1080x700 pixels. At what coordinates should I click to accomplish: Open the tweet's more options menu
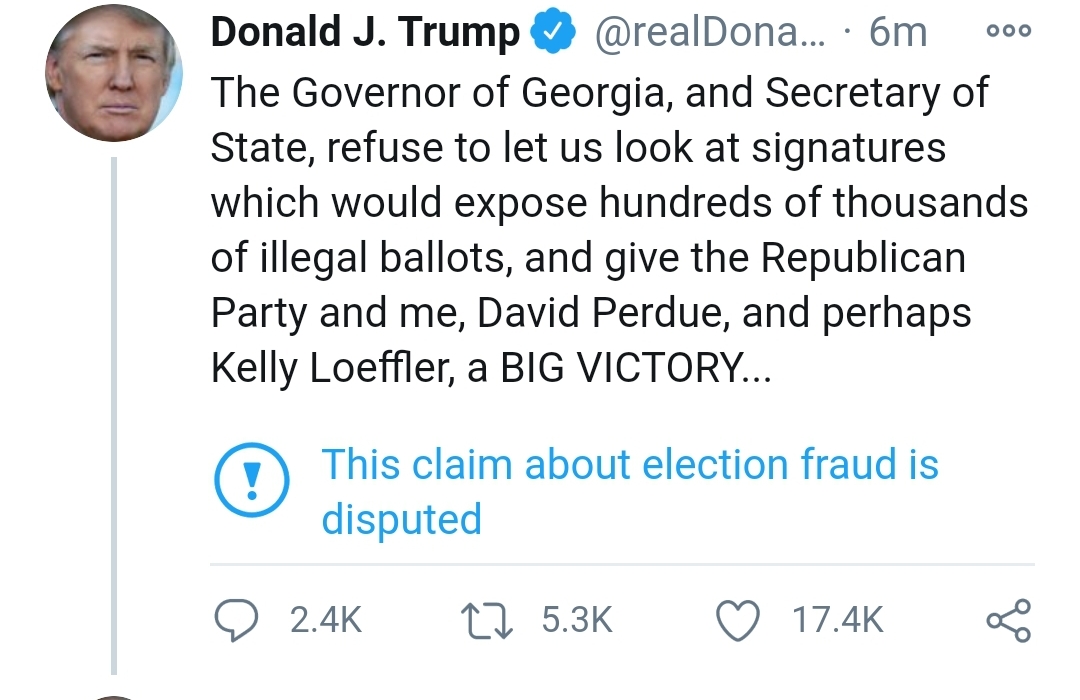[x=1008, y=31]
